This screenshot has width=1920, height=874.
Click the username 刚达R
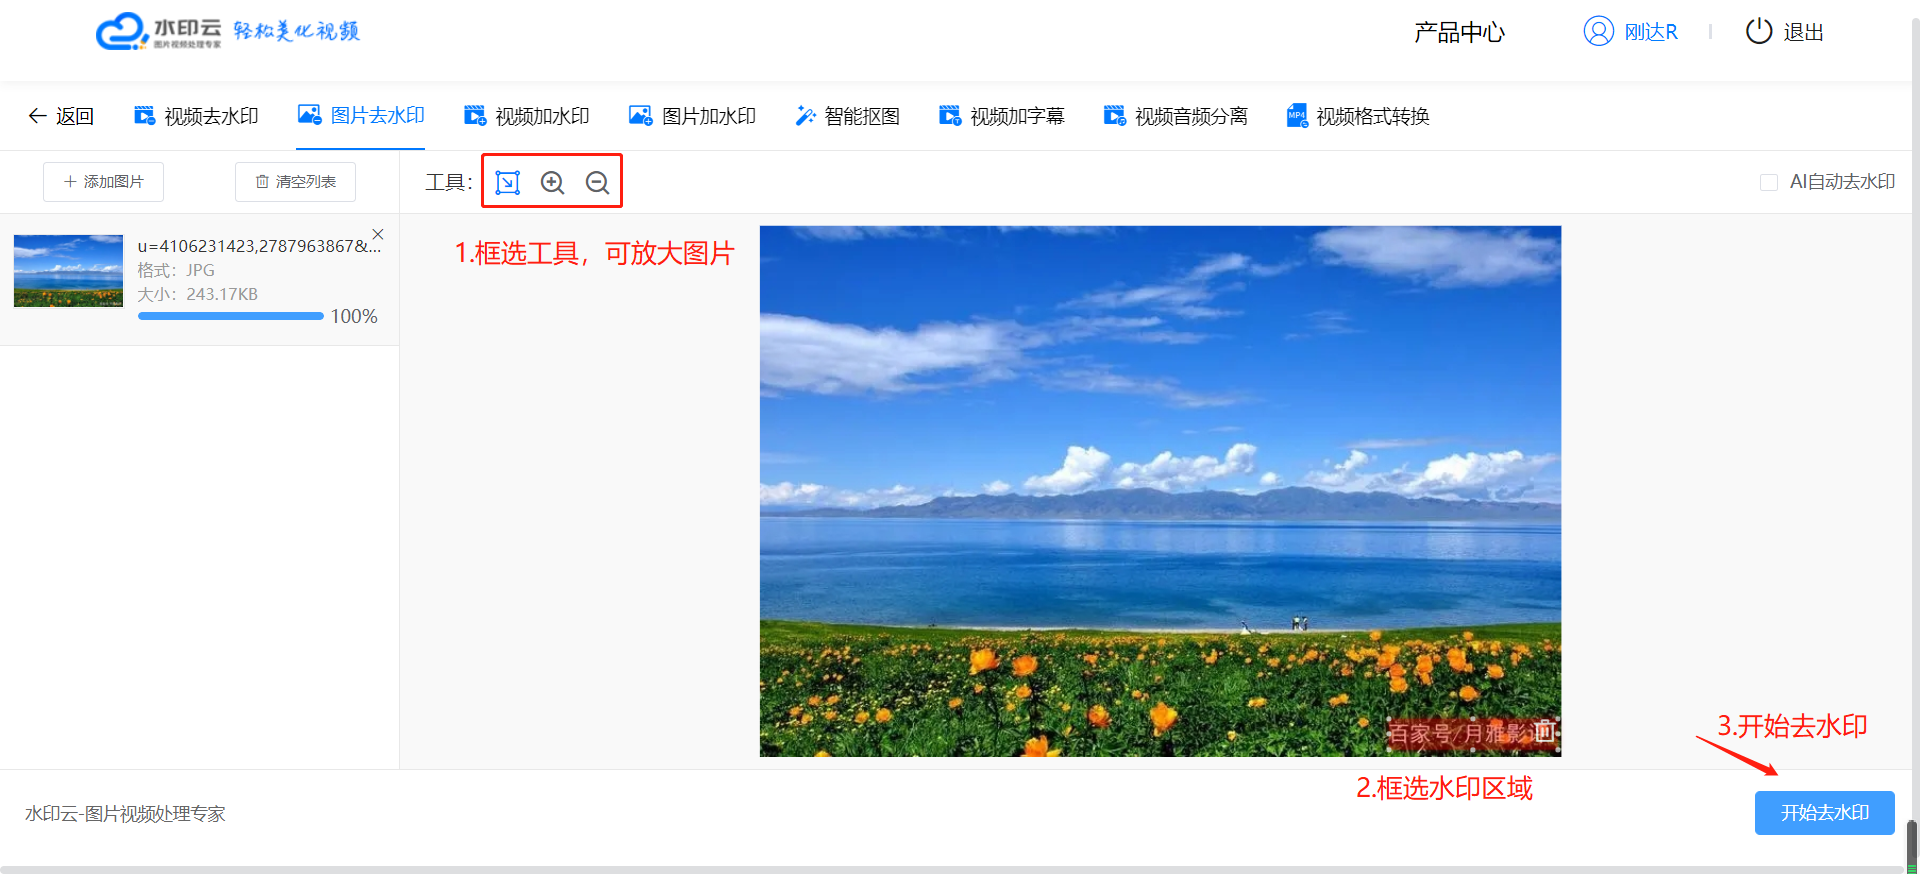pos(1651,32)
